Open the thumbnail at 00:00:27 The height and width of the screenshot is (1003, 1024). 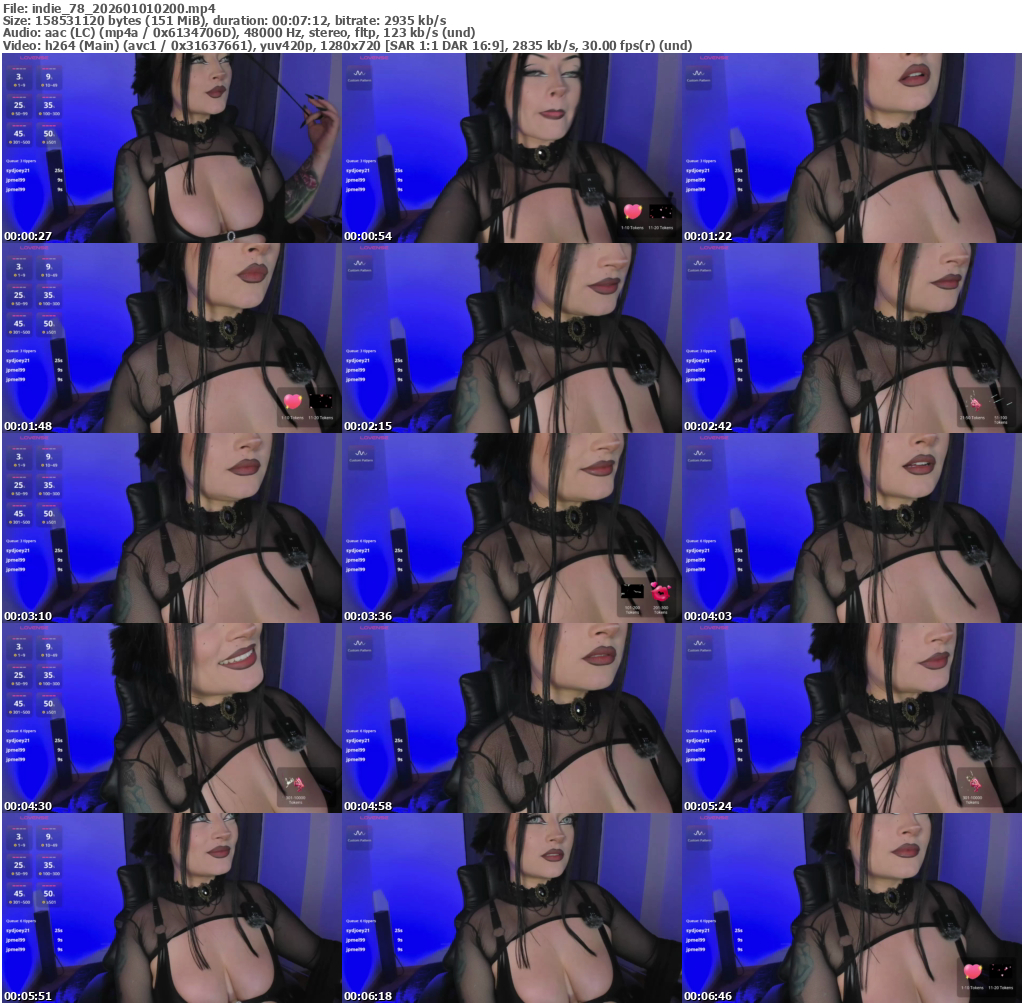(x=172, y=148)
